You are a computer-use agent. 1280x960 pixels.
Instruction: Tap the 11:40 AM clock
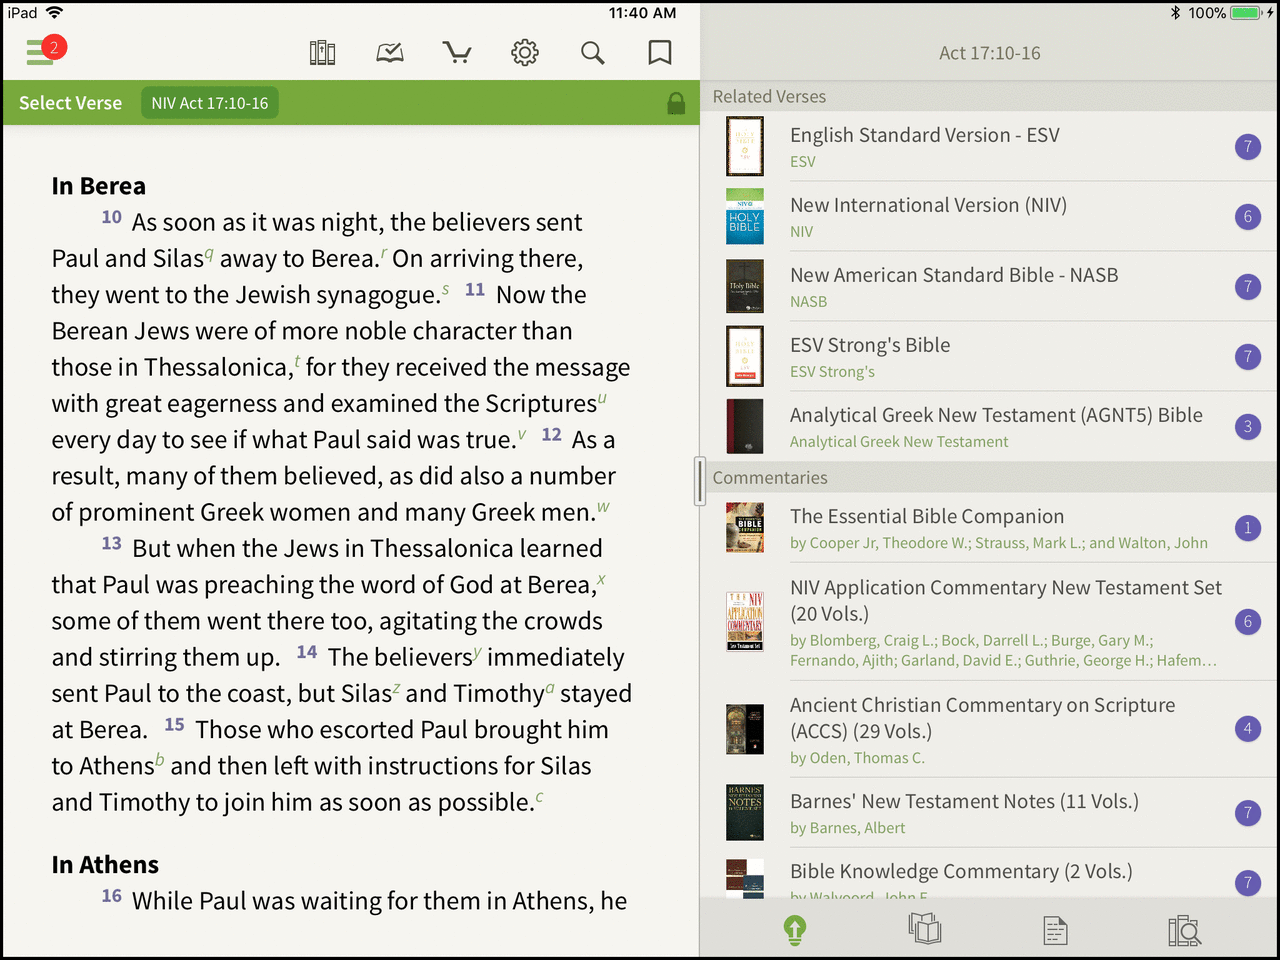click(x=642, y=13)
